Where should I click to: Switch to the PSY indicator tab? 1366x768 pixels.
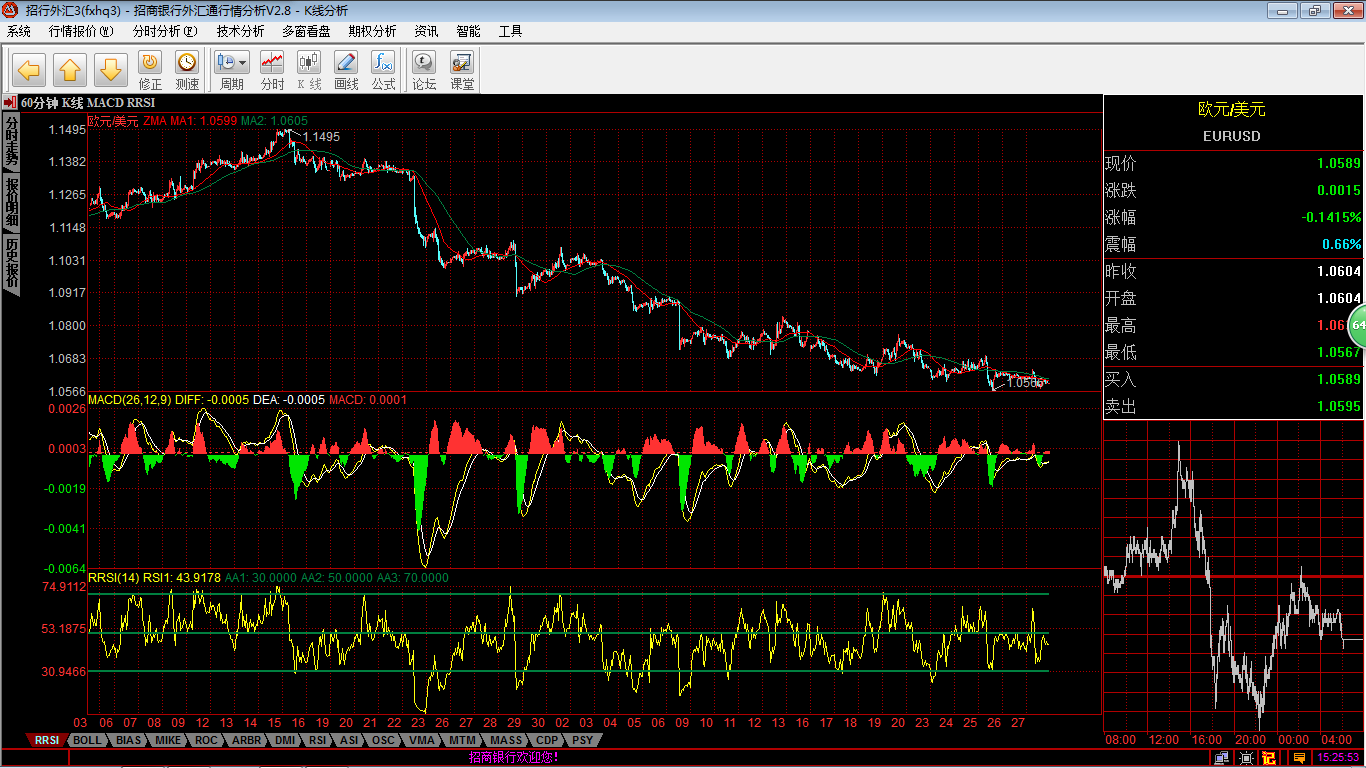[x=582, y=740]
